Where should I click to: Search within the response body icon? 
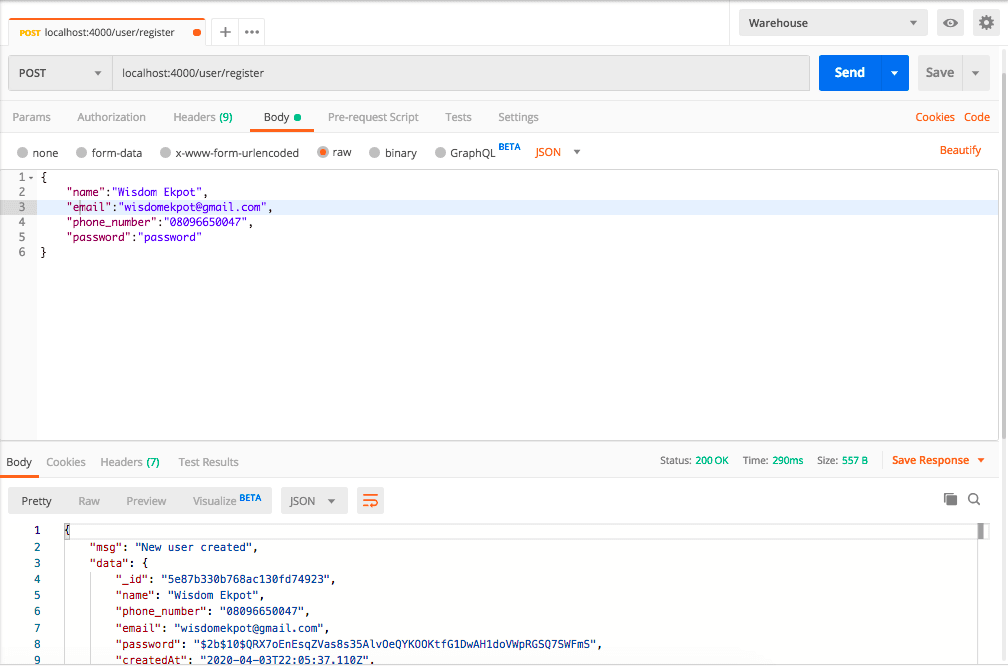pyautogui.click(x=974, y=499)
